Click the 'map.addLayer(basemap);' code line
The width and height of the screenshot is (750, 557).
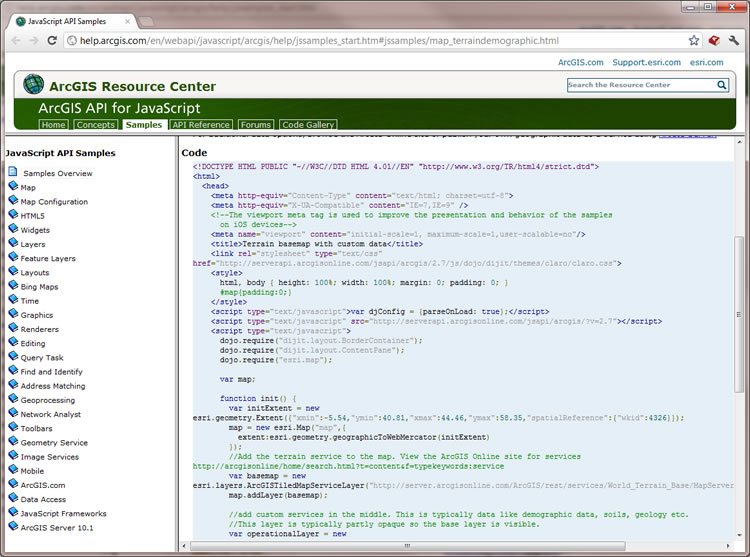(x=278, y=495)
